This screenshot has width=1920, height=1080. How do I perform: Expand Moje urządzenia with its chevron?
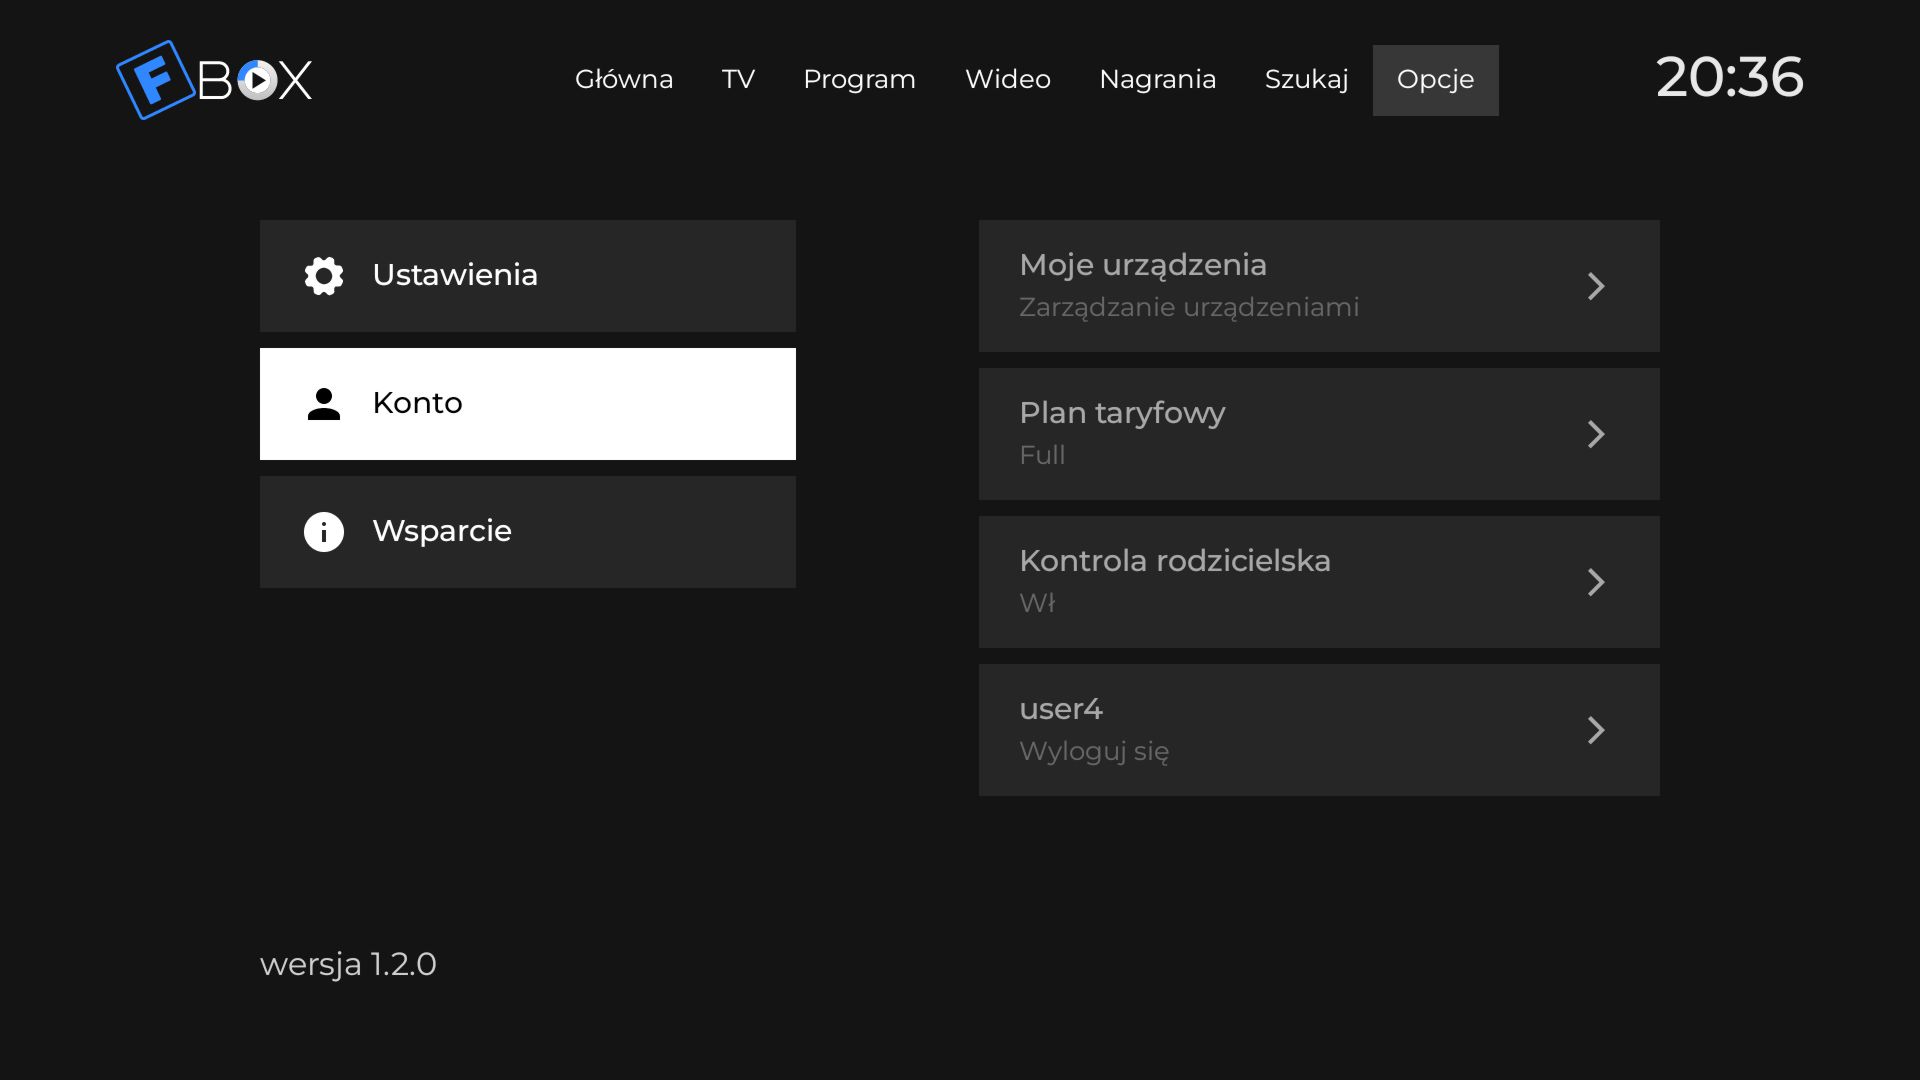point(1596,286)
